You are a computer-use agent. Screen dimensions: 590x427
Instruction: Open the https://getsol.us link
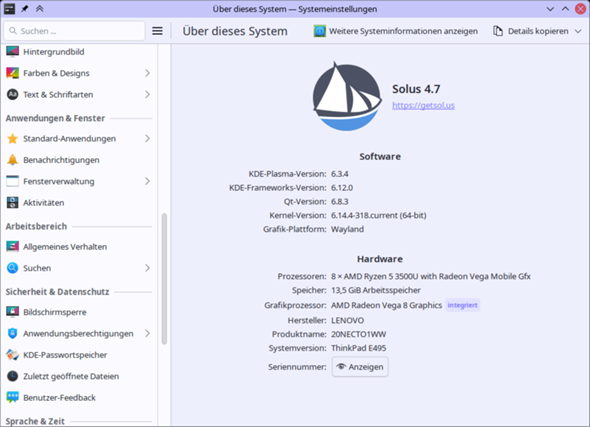pos(423,105)
